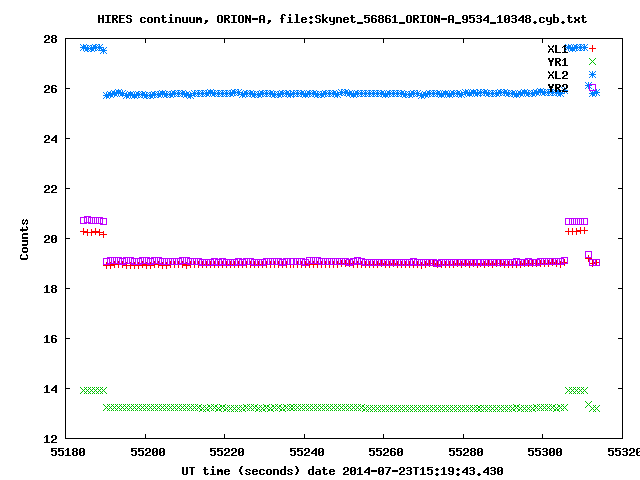This screenshot has width=640, height=480.
Task: Click the plot title text starting "HIRES continuum"
Action: point(342,19)
